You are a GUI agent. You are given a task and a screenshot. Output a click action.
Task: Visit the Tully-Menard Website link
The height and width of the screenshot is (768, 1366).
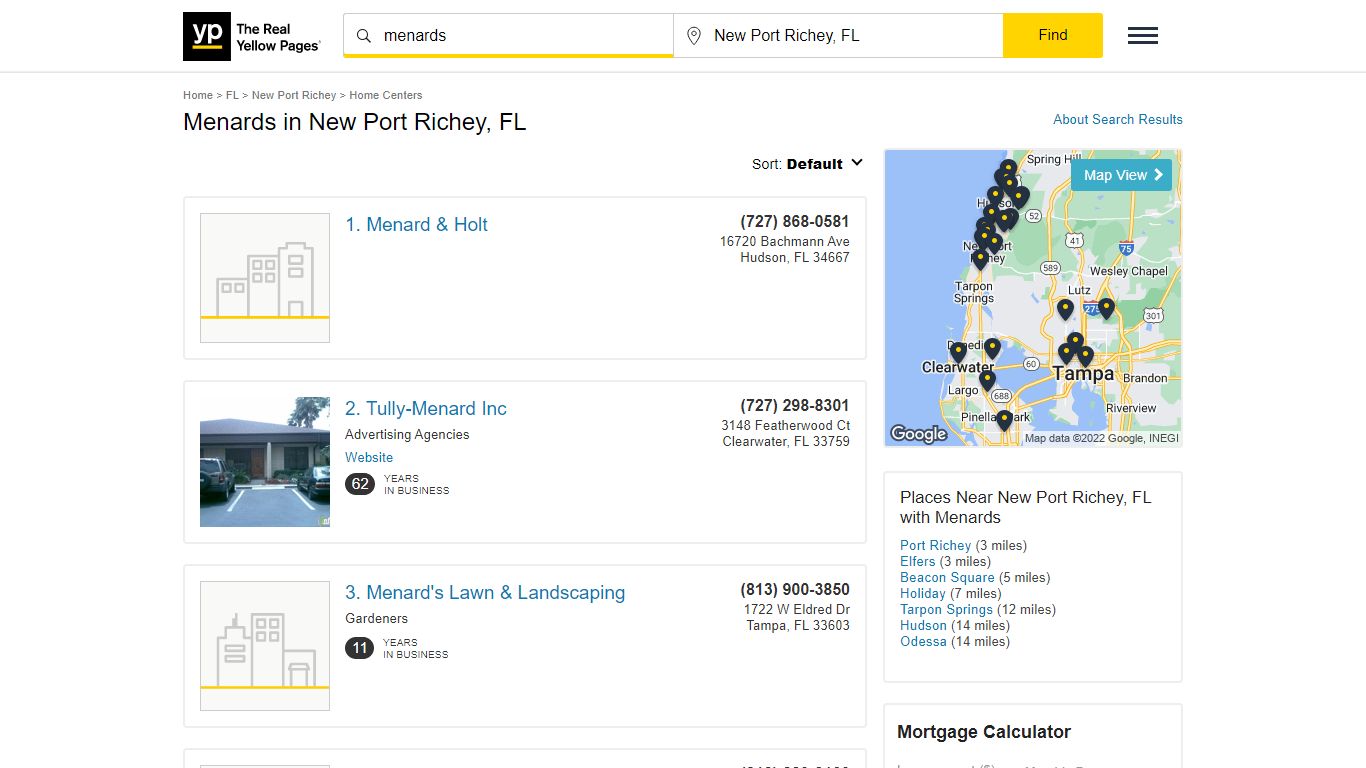click(369, 457)
